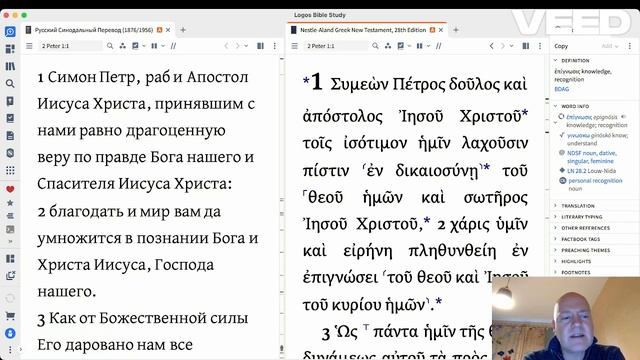This screenshot has width=640, height=360.
Task: Open BDAG lexicon link
Action: 561,89
